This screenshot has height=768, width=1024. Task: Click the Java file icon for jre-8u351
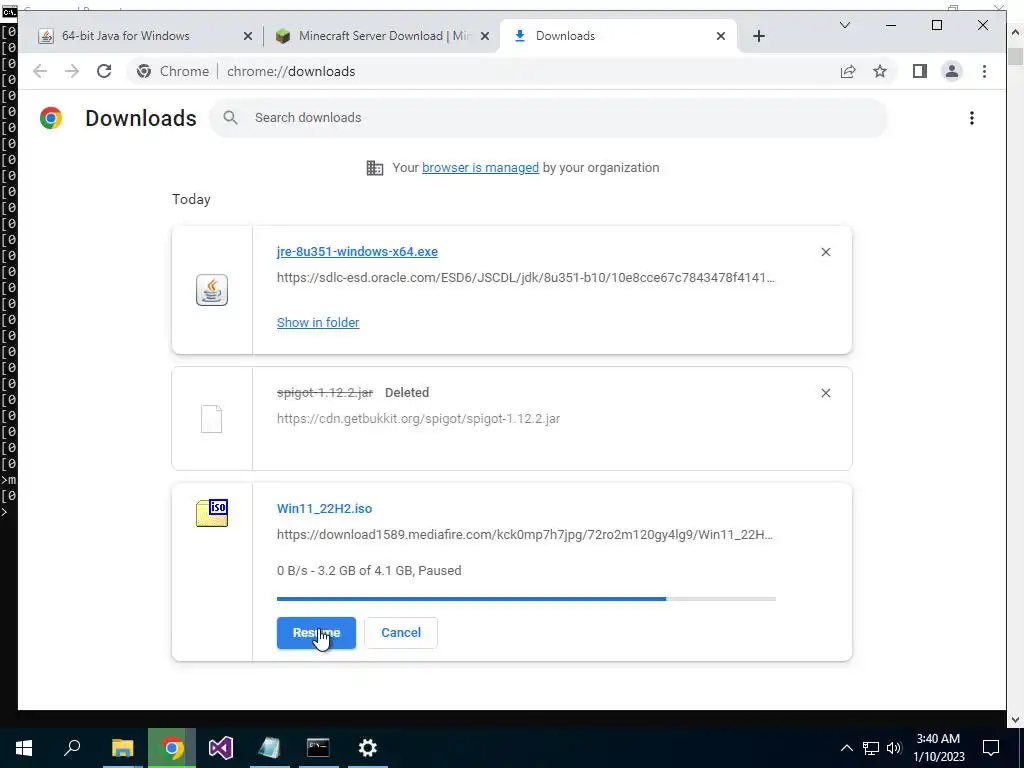pyautogui.click(x=212, y=290)
